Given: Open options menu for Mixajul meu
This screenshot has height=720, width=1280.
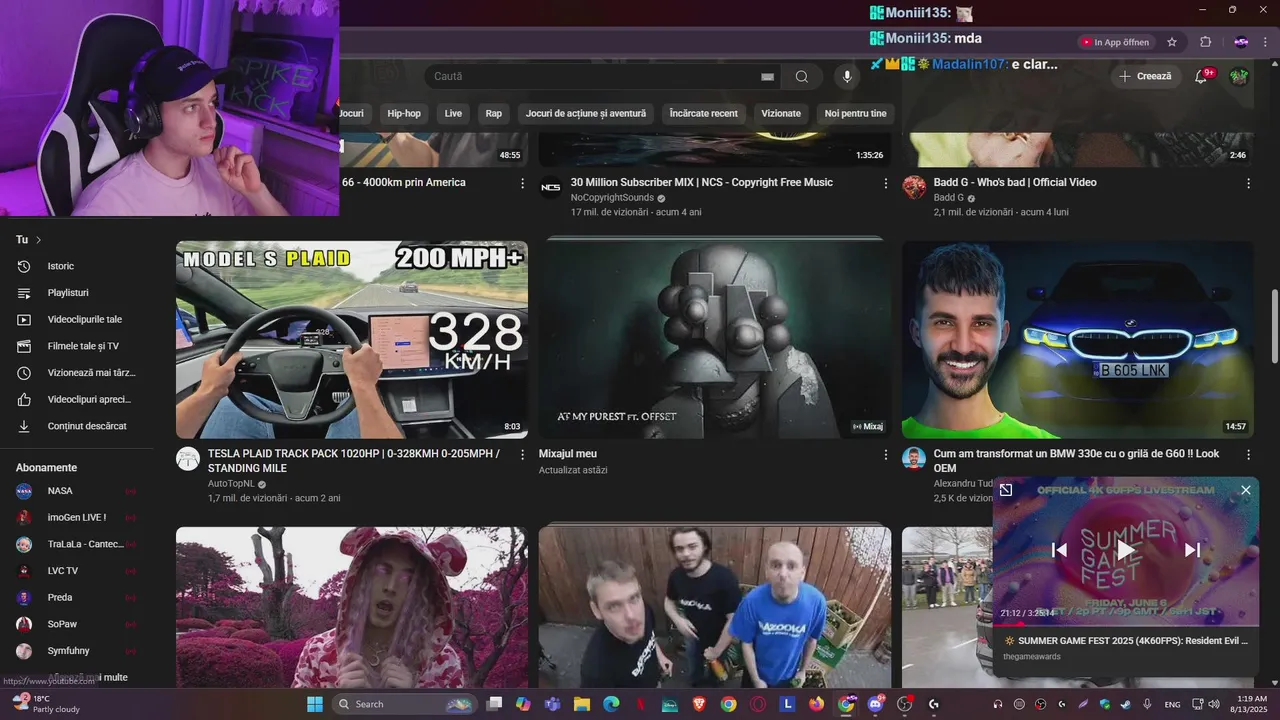Looking at the screenshot, I should point(885,455).
